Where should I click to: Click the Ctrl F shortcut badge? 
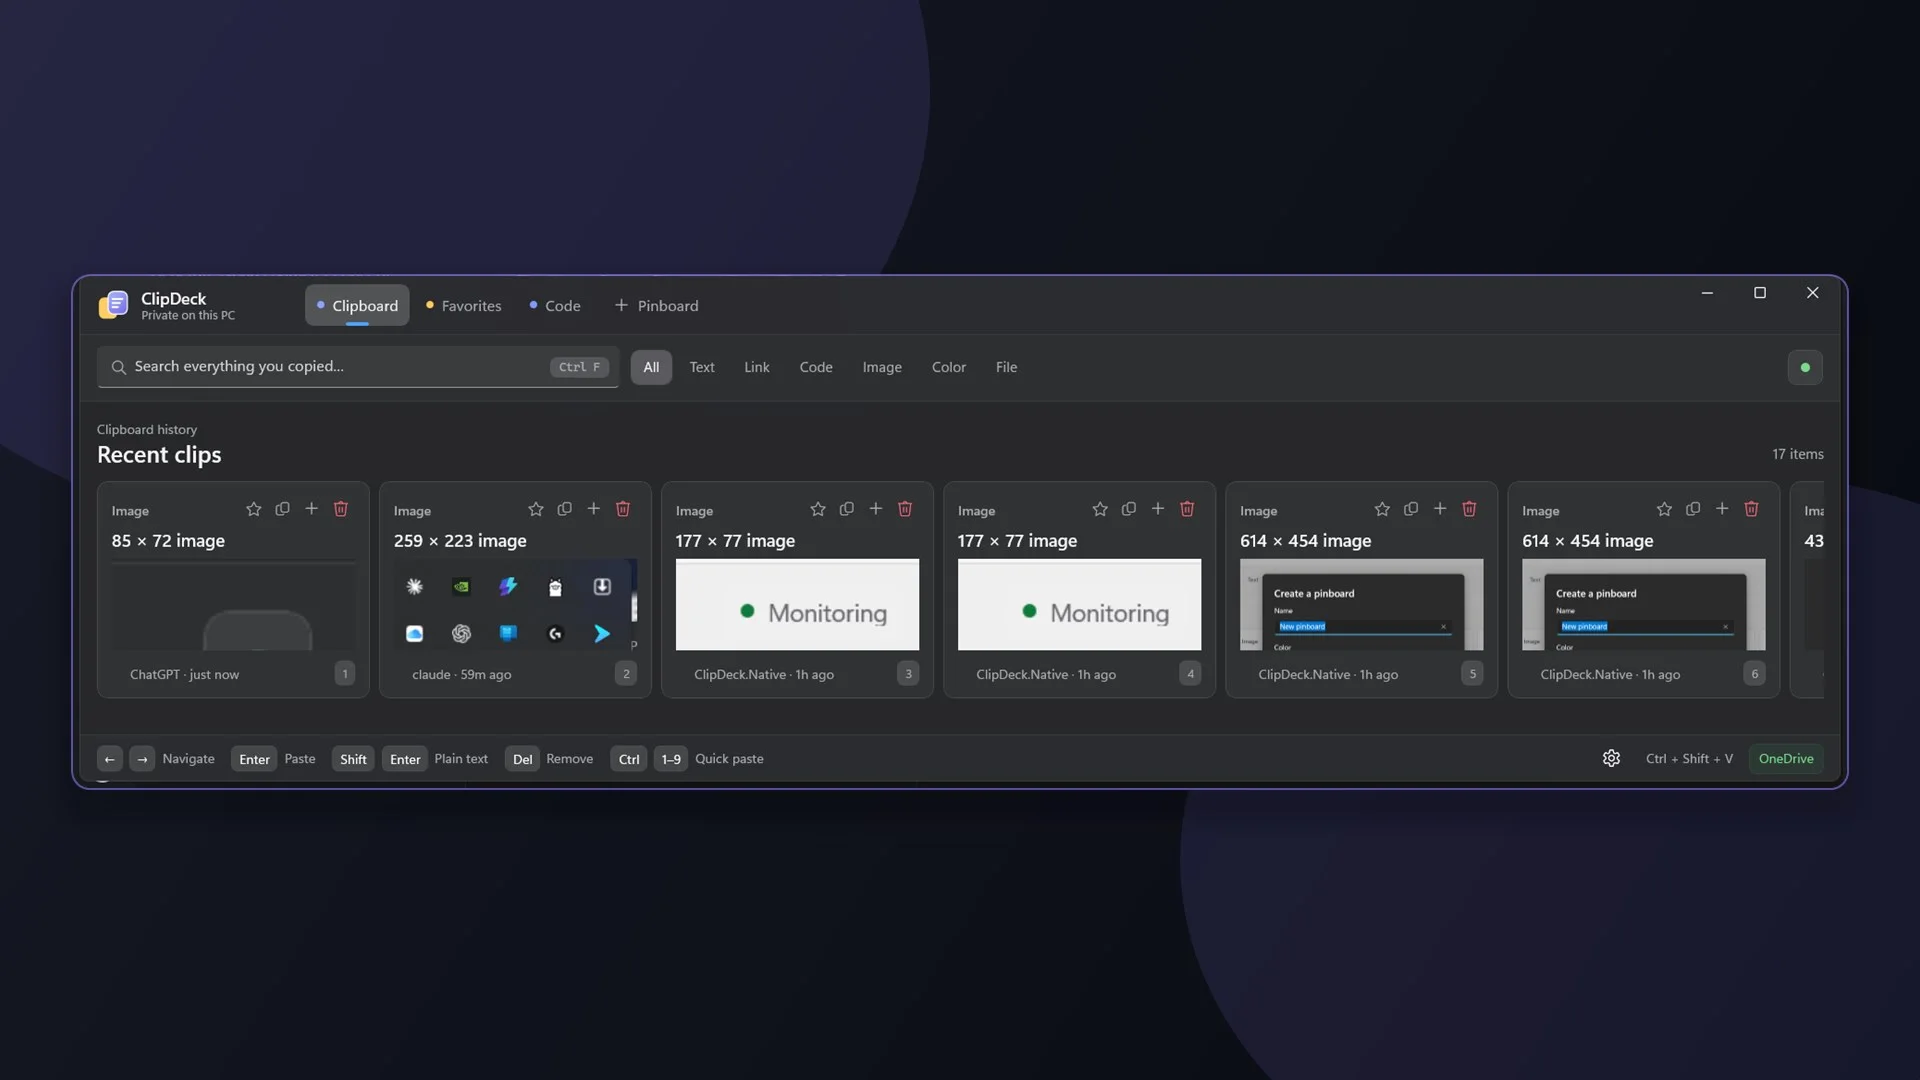coord(579,367)
